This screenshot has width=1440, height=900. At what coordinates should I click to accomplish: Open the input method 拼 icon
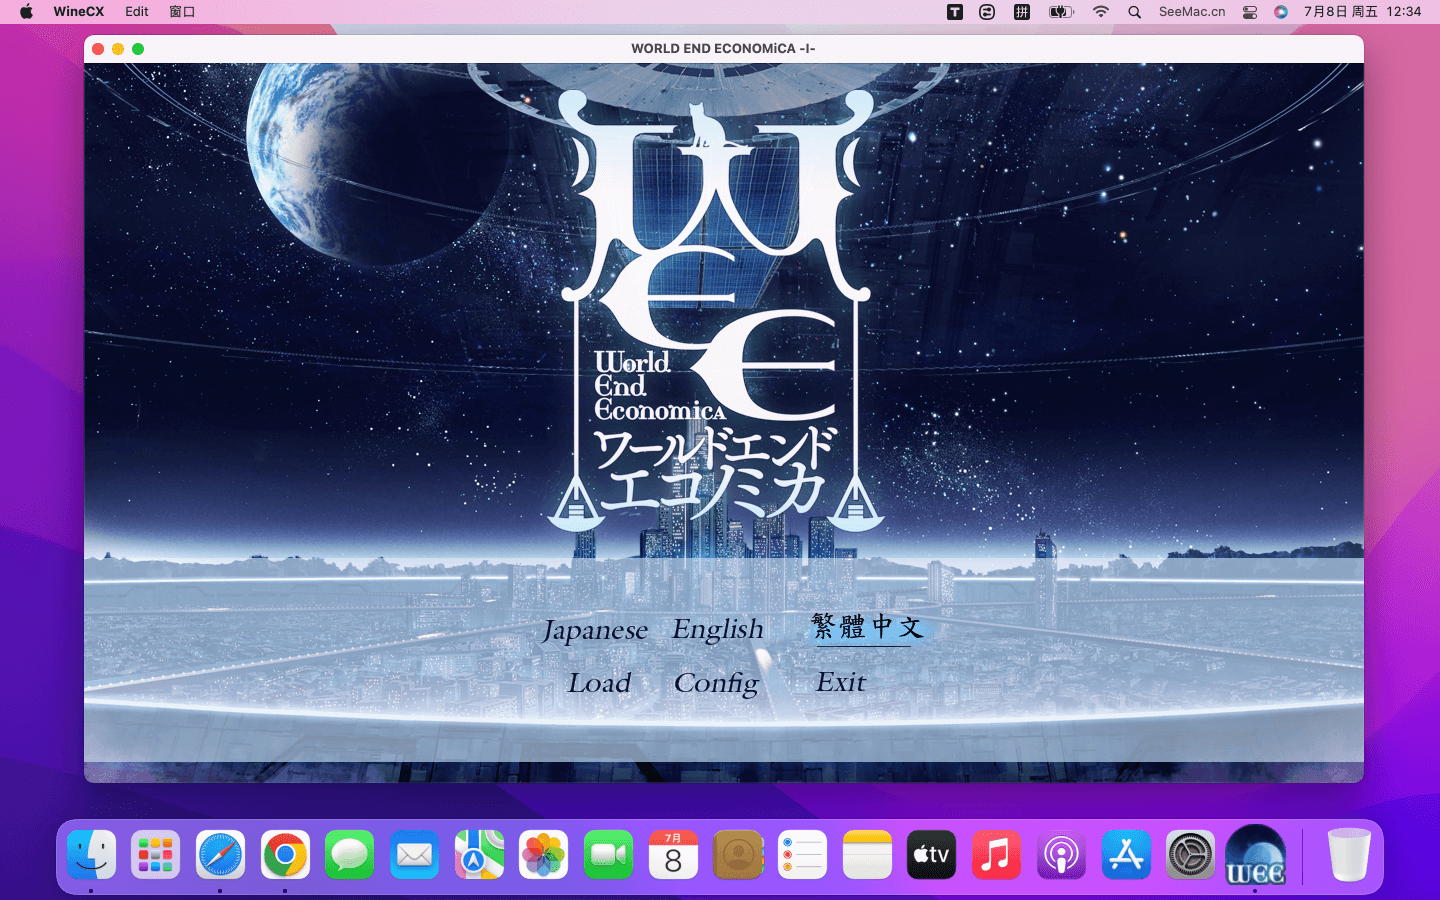pos(1021,12)
